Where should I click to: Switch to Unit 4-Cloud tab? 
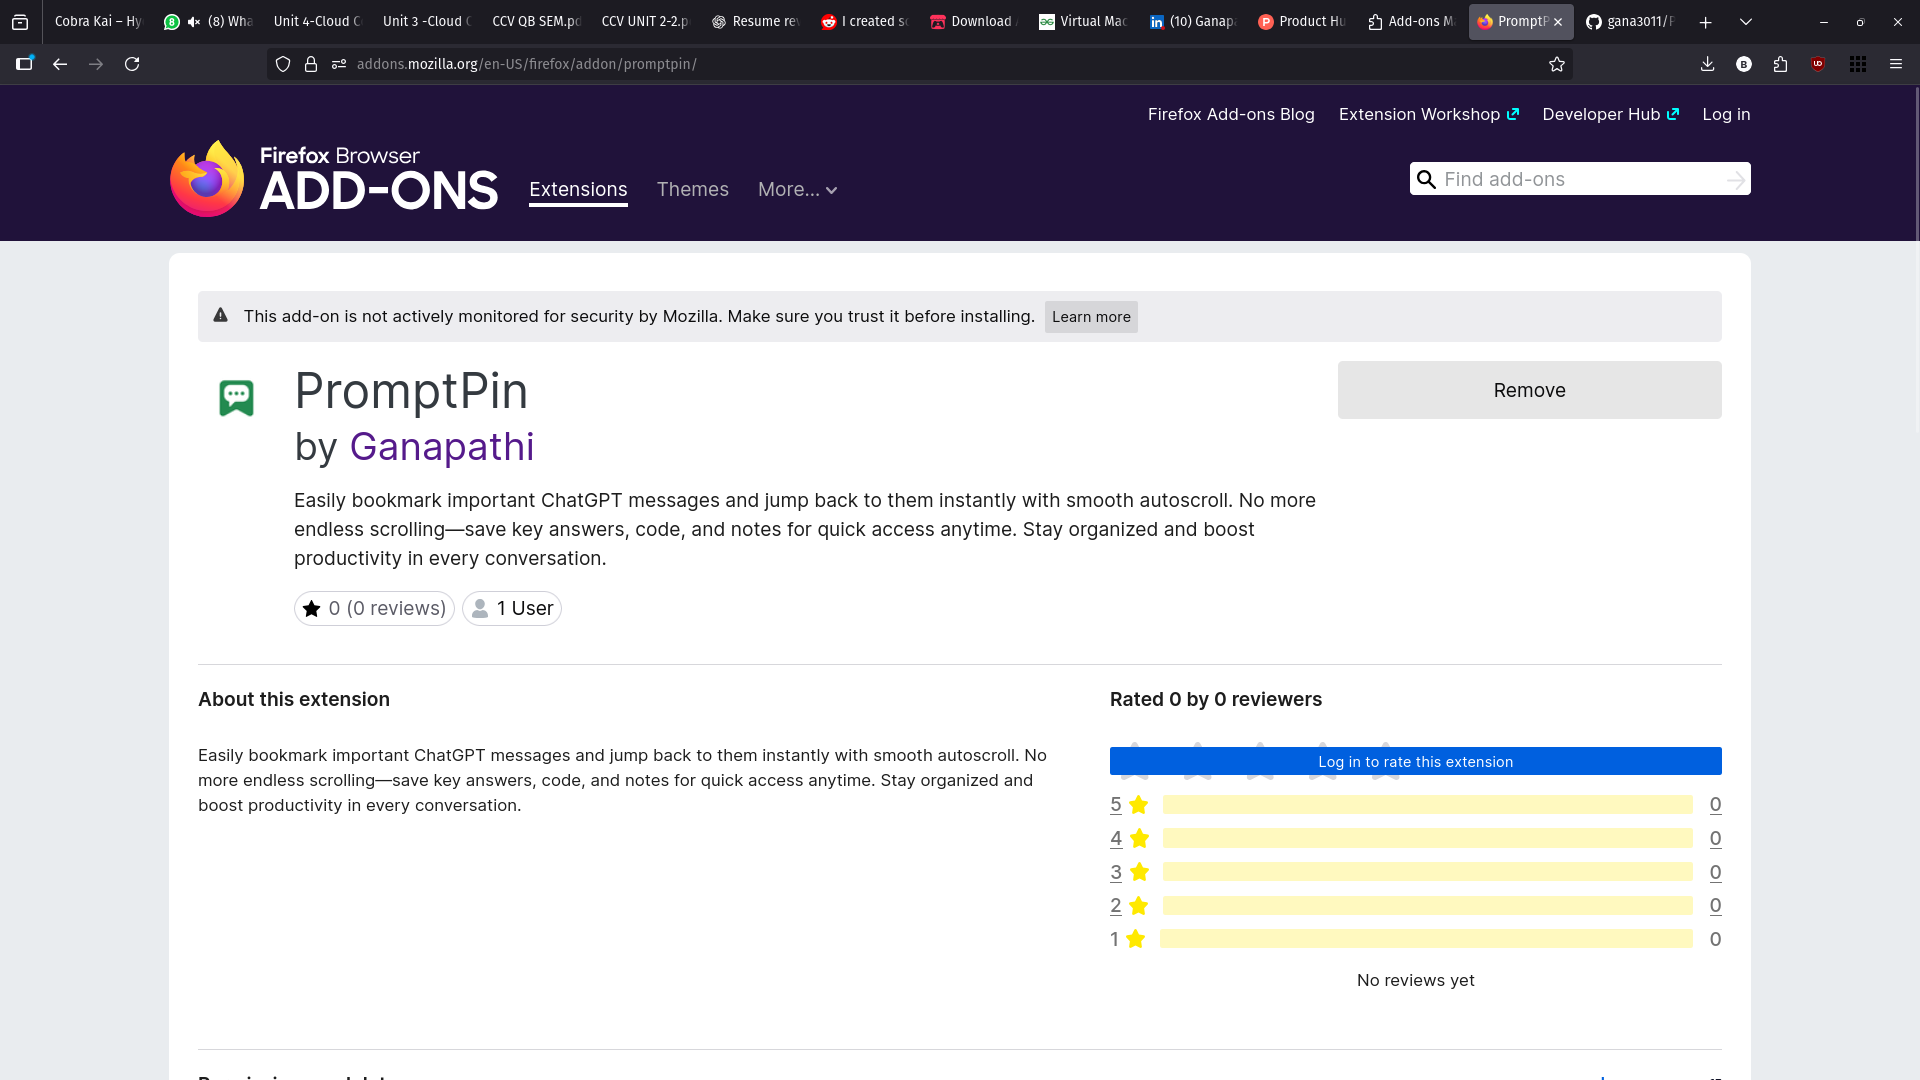[x=316, y=22]
